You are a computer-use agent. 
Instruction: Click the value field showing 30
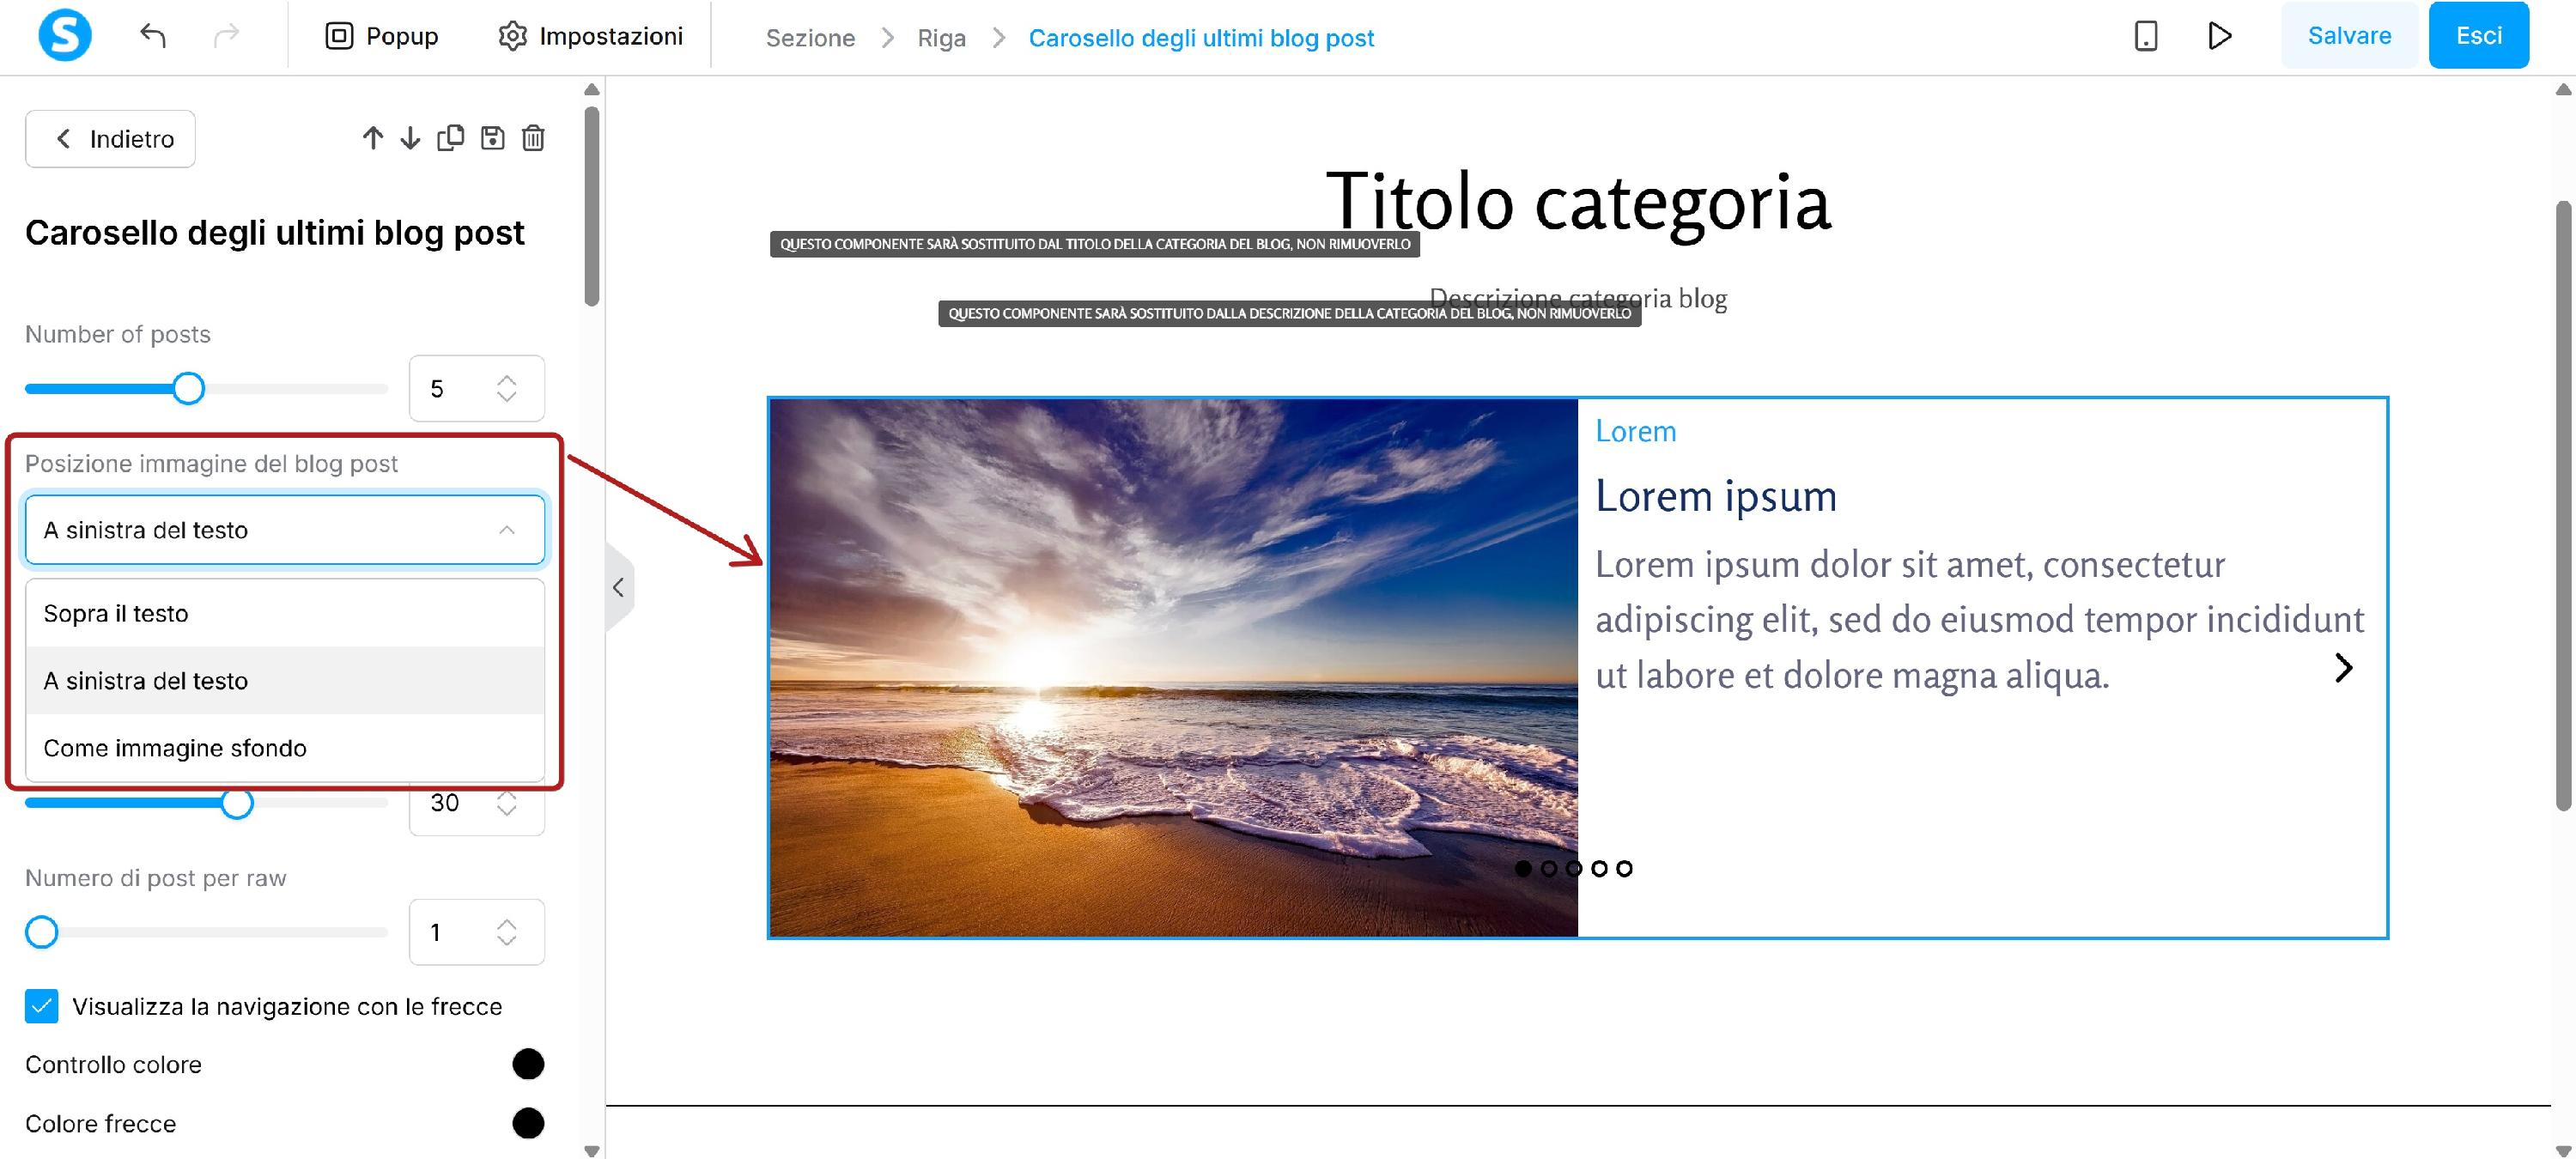(x=477, y=805)
